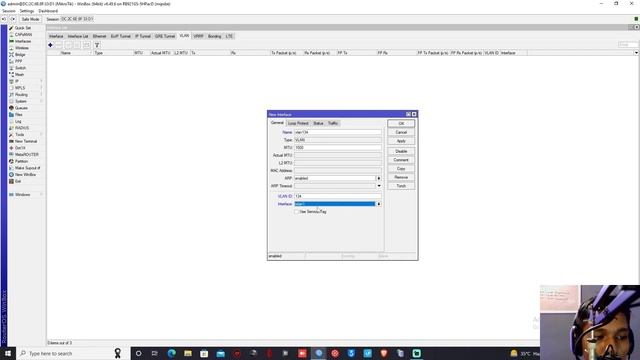Click OK in New Interface dialog
The width and height of the screenshot is (640, 360).
401,124
